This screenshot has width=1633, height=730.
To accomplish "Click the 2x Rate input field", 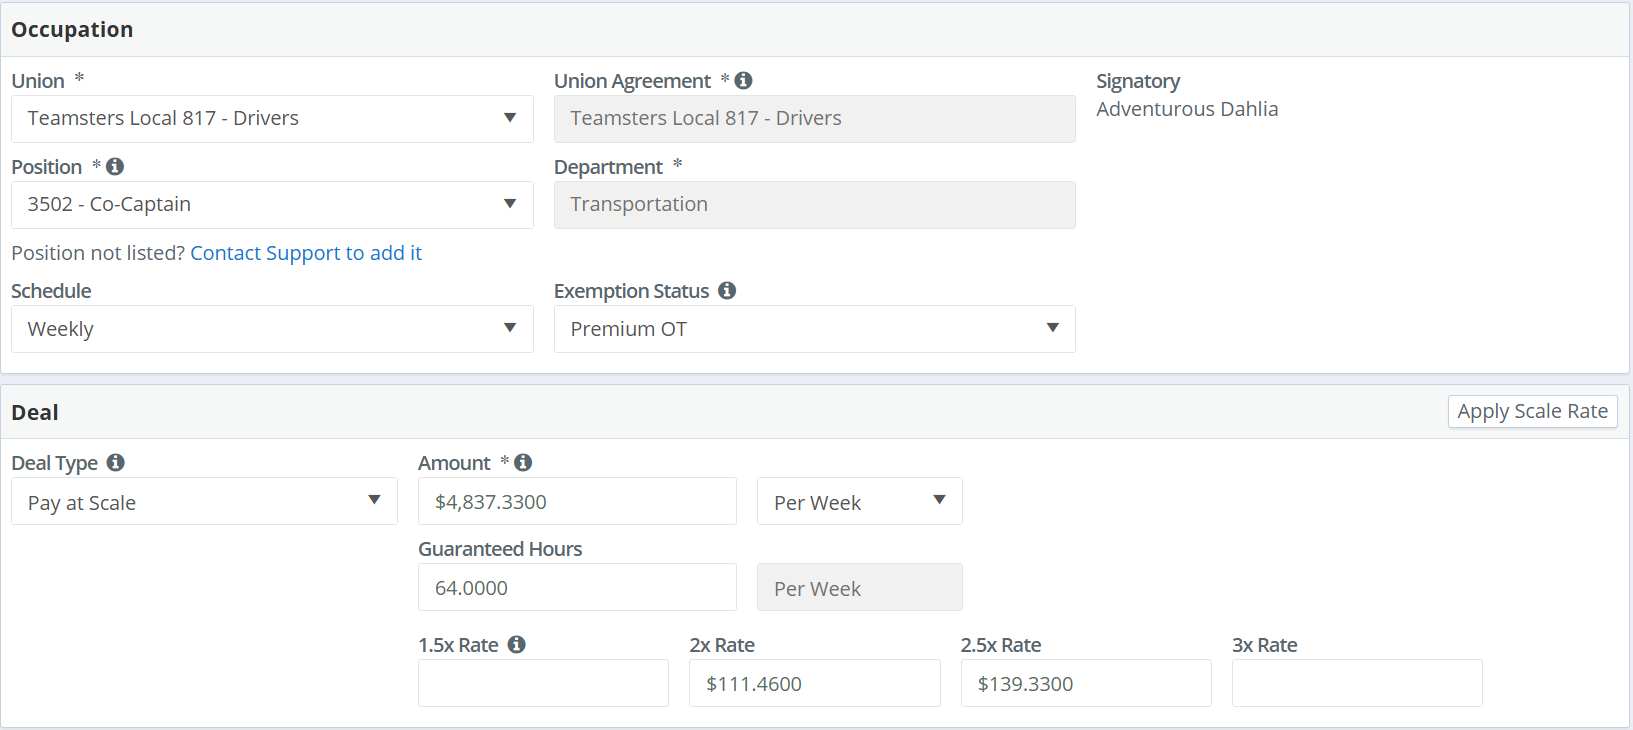I will [x=814, y=684].
